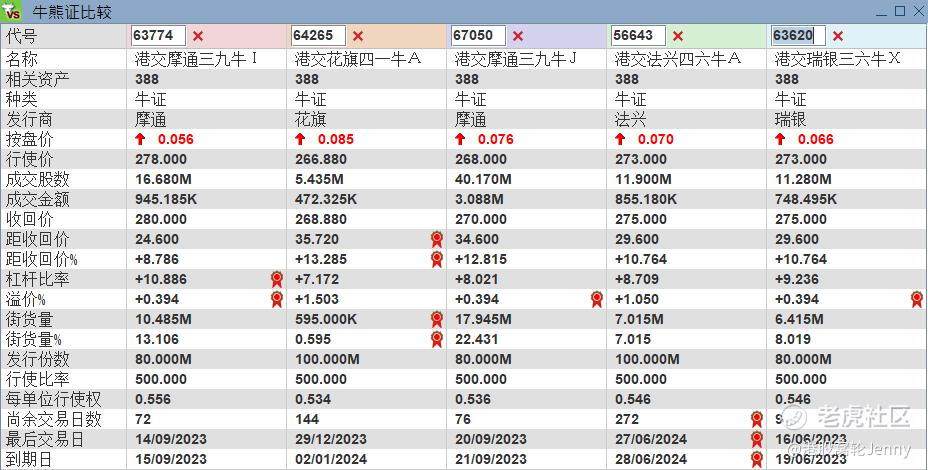928x470 pixels.
Task: Select expiry date 15/09/2023
Action: pyautogui.click(x=171, y=459)
